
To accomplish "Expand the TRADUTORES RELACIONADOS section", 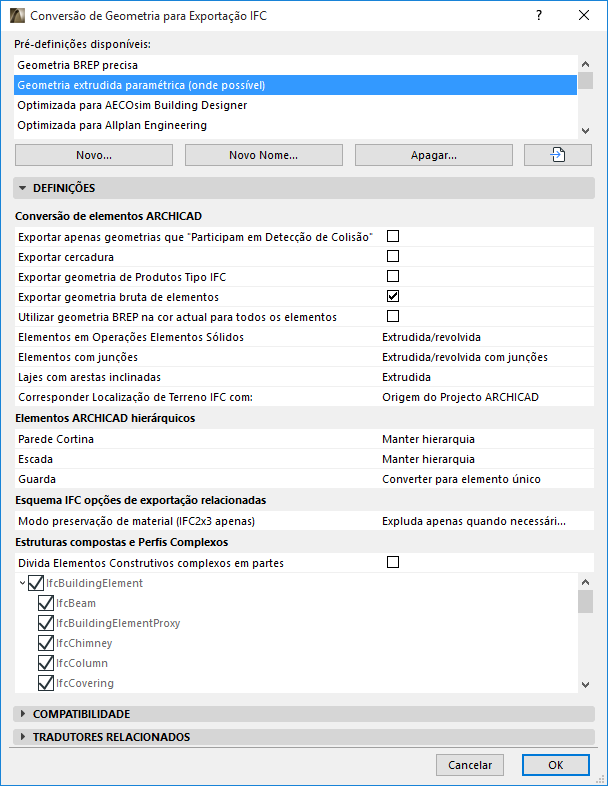I will pyautogui.click(x=22, y=737).
